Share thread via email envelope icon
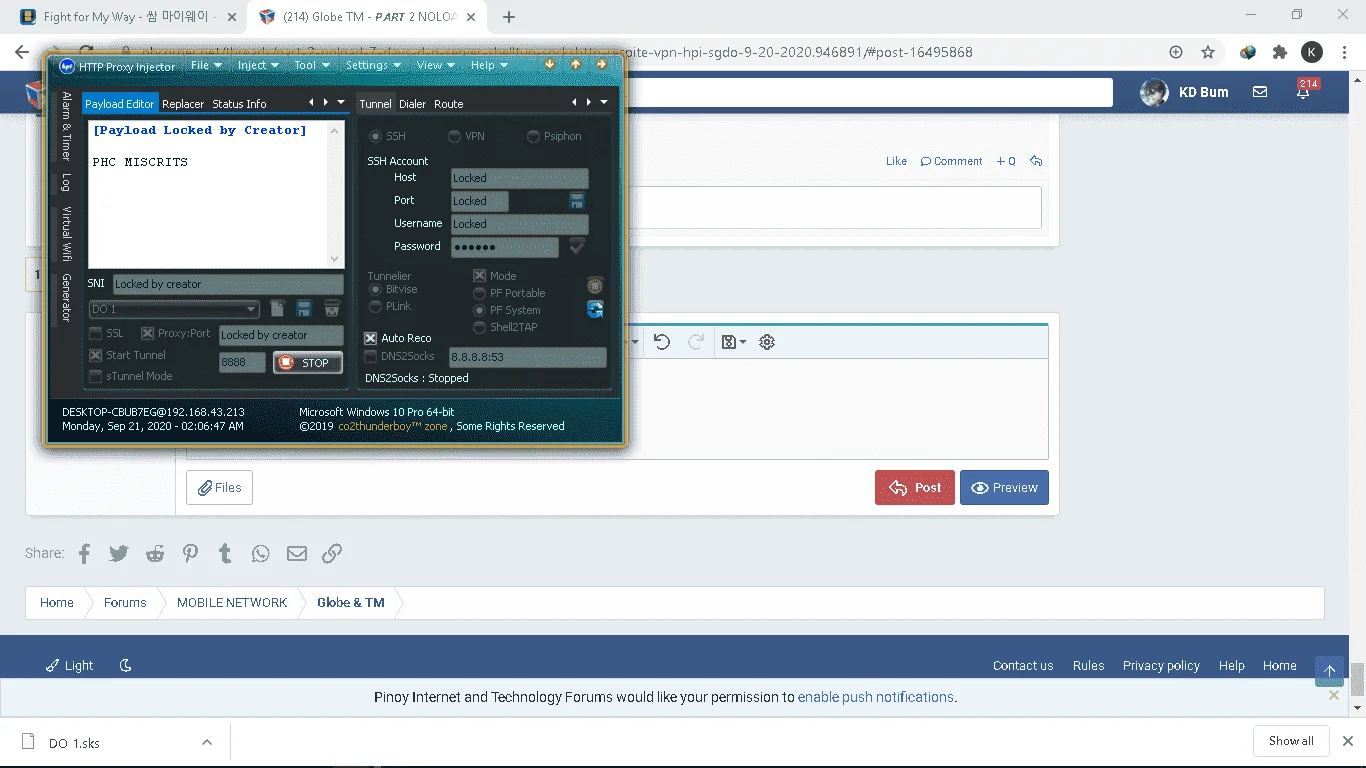Image resolution: width=1366 pixels, height=768 pixels. coord(297,553)
